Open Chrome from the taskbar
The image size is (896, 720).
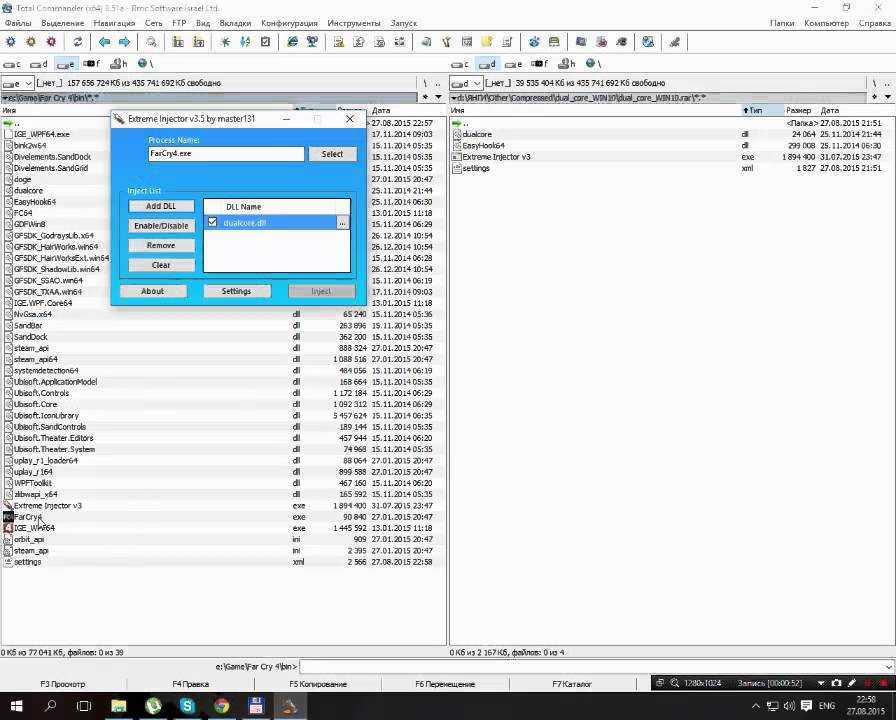coord(221,706)
